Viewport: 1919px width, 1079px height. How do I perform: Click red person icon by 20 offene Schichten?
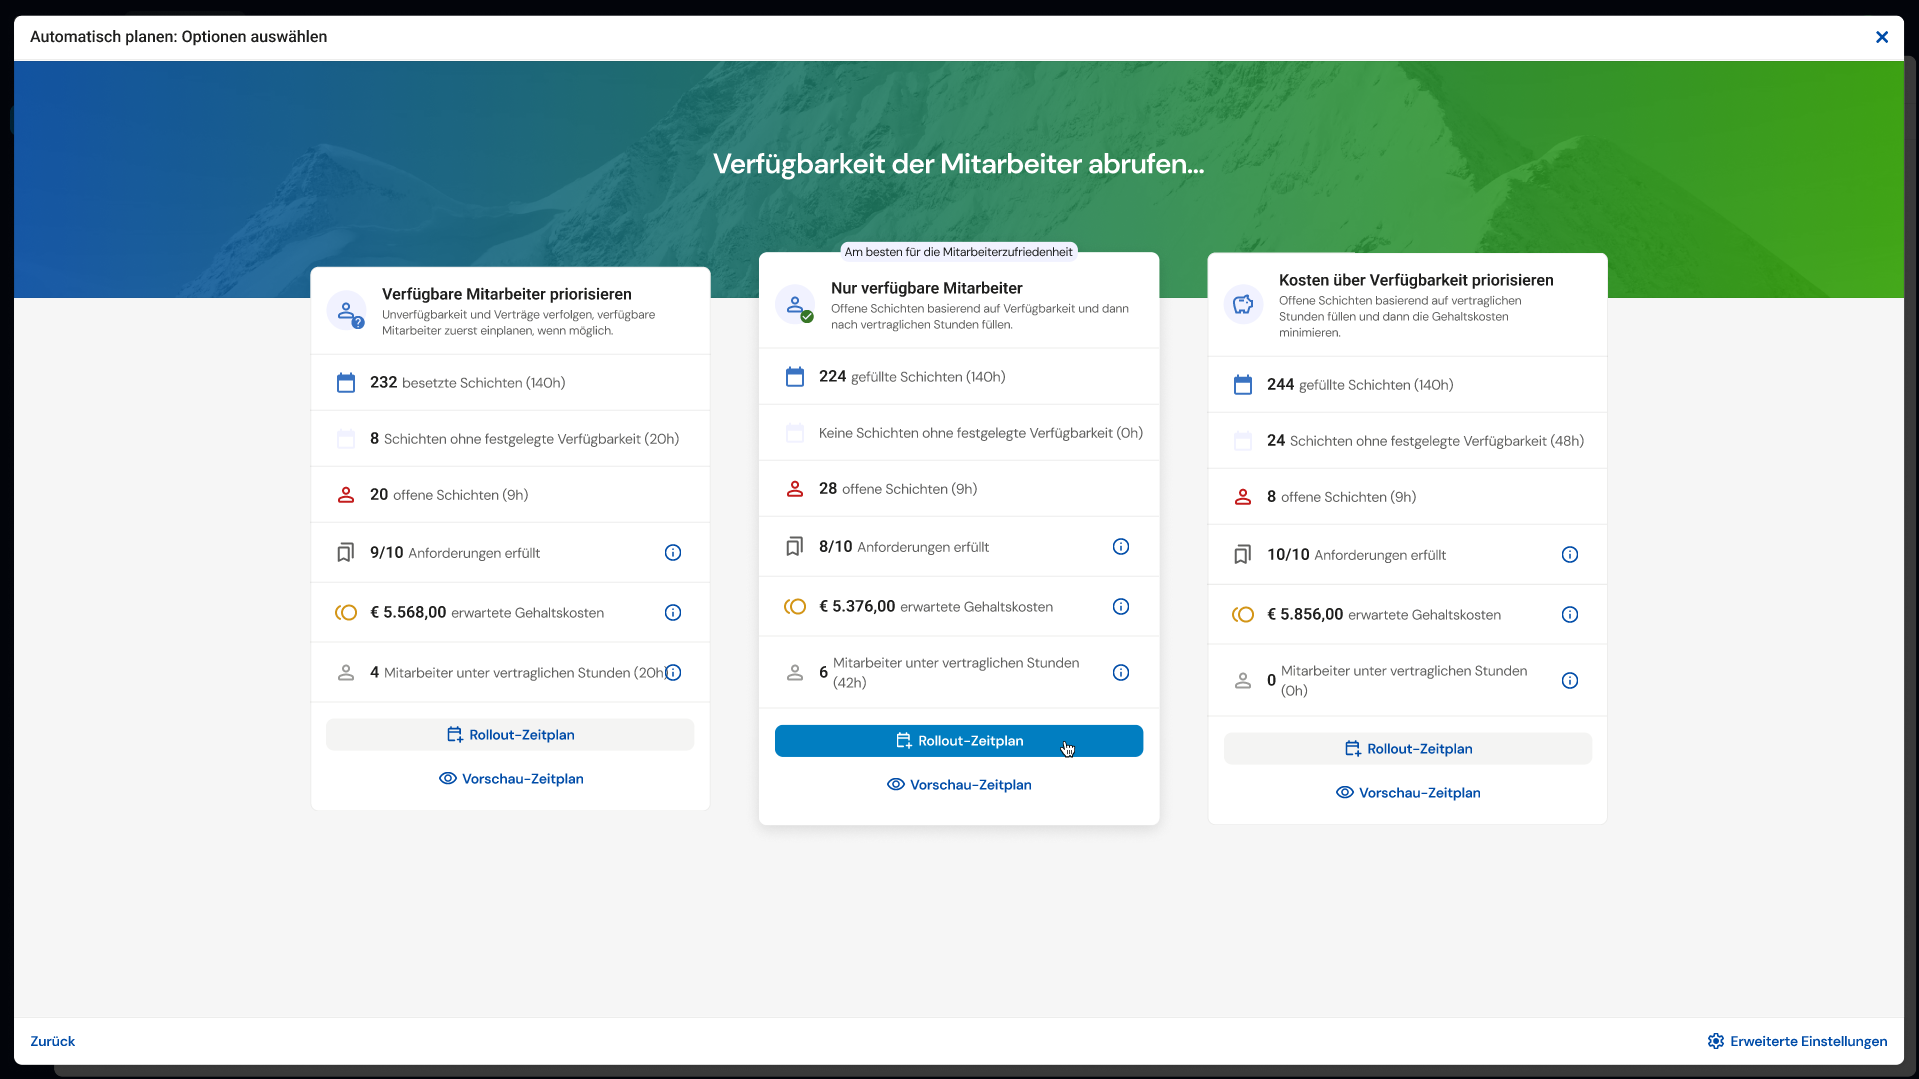[346, 495]
